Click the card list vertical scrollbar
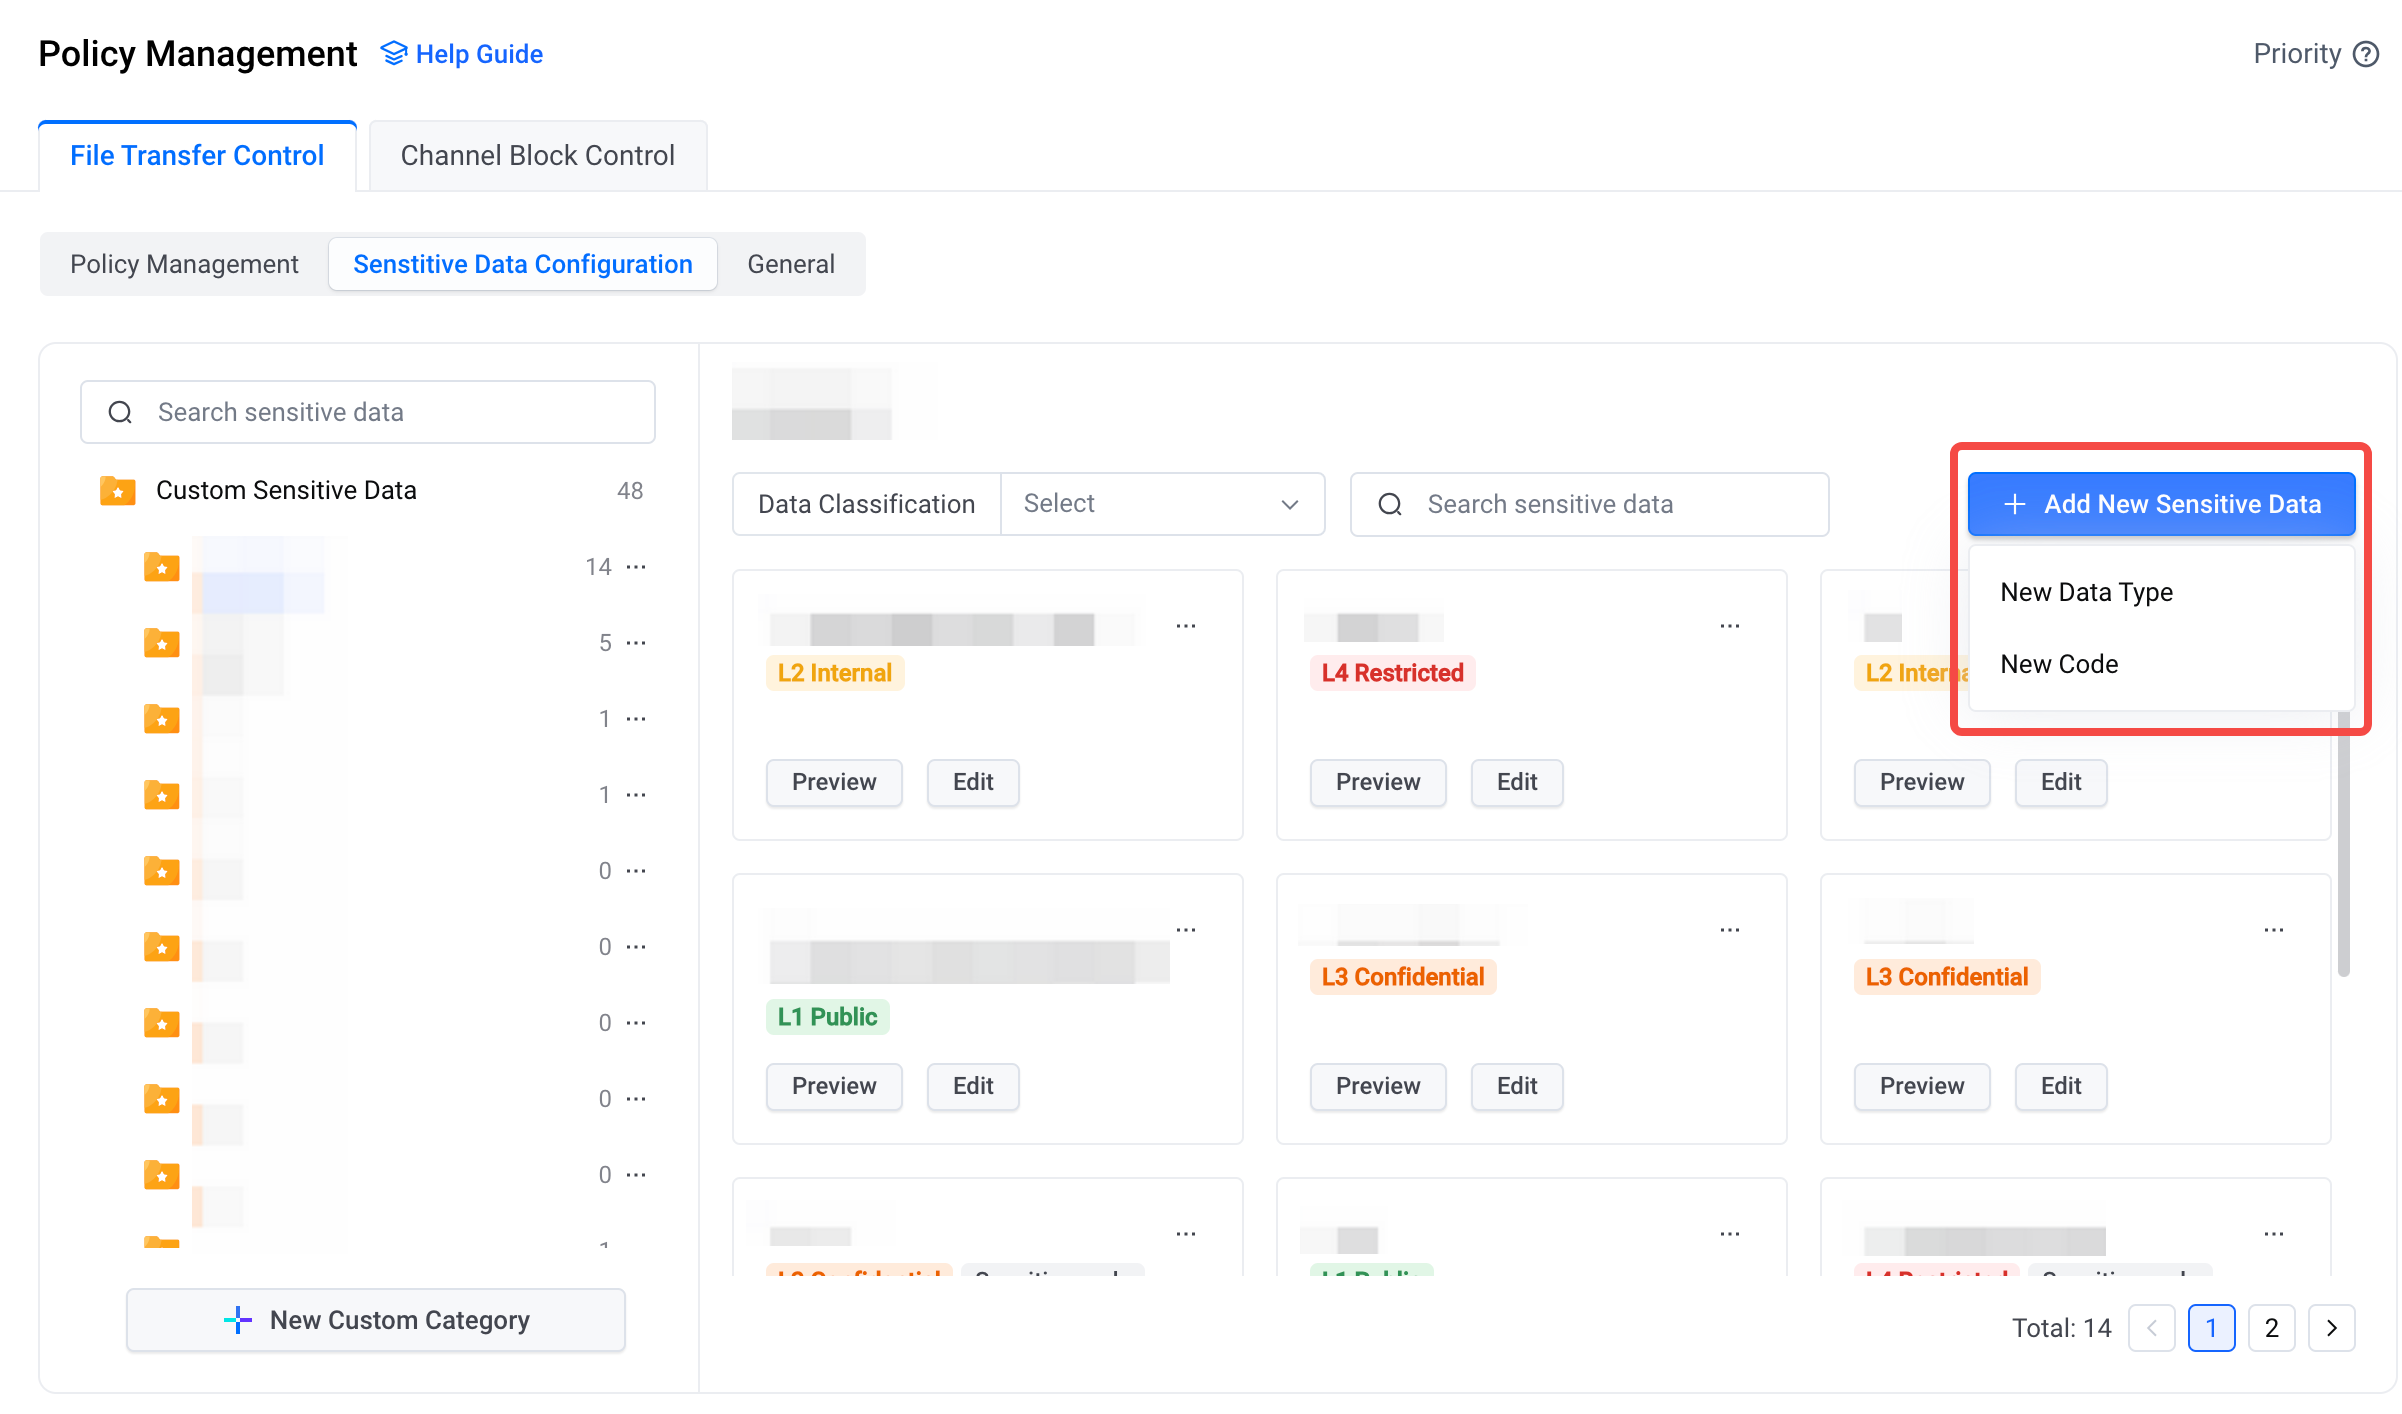This screenshot has width=2402, height=1414. [x=2344, y=845]
